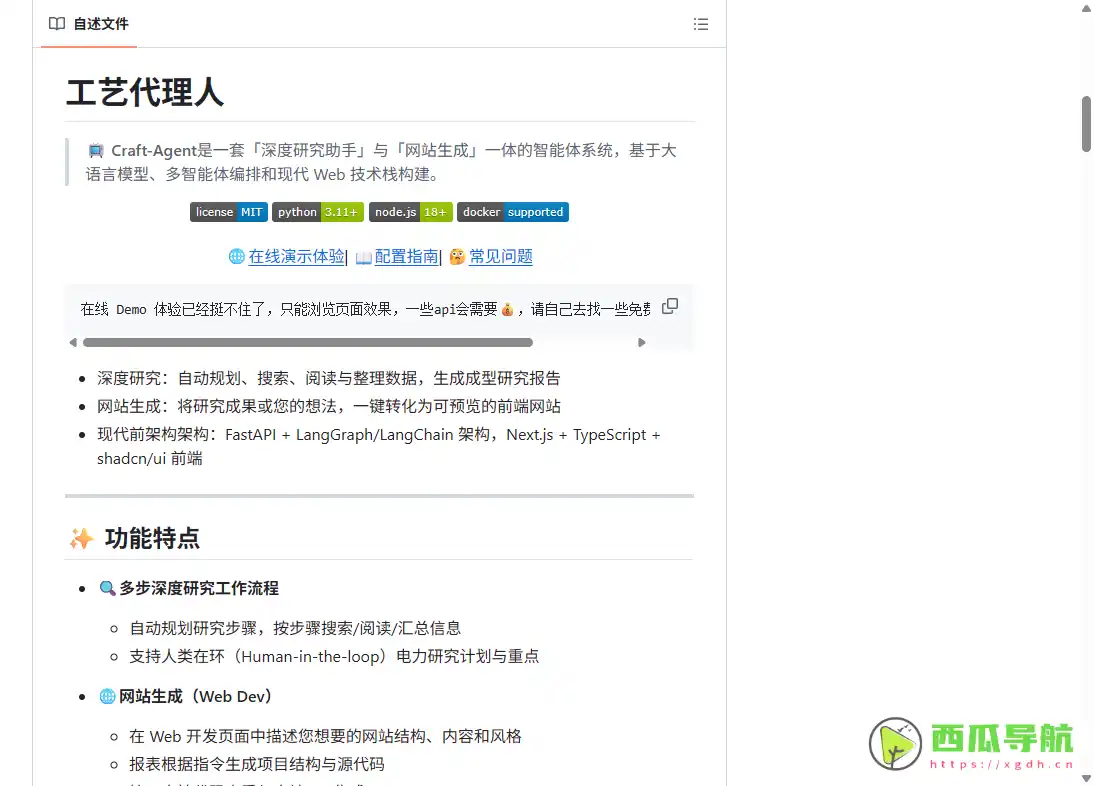Viewport: 1094px width, 786px height.
Task: Open the 在线演示体验 link
Action: pos(295,257)
